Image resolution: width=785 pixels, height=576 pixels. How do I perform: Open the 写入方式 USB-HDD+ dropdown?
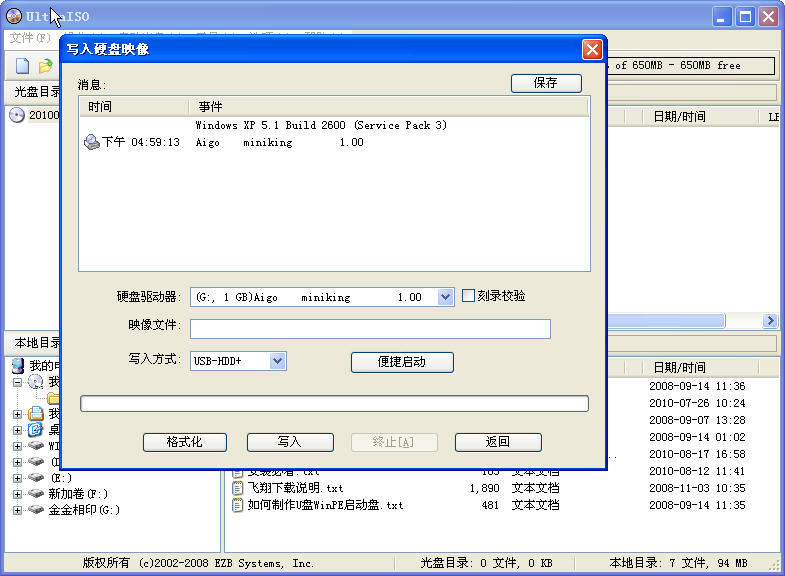(278, 361)
